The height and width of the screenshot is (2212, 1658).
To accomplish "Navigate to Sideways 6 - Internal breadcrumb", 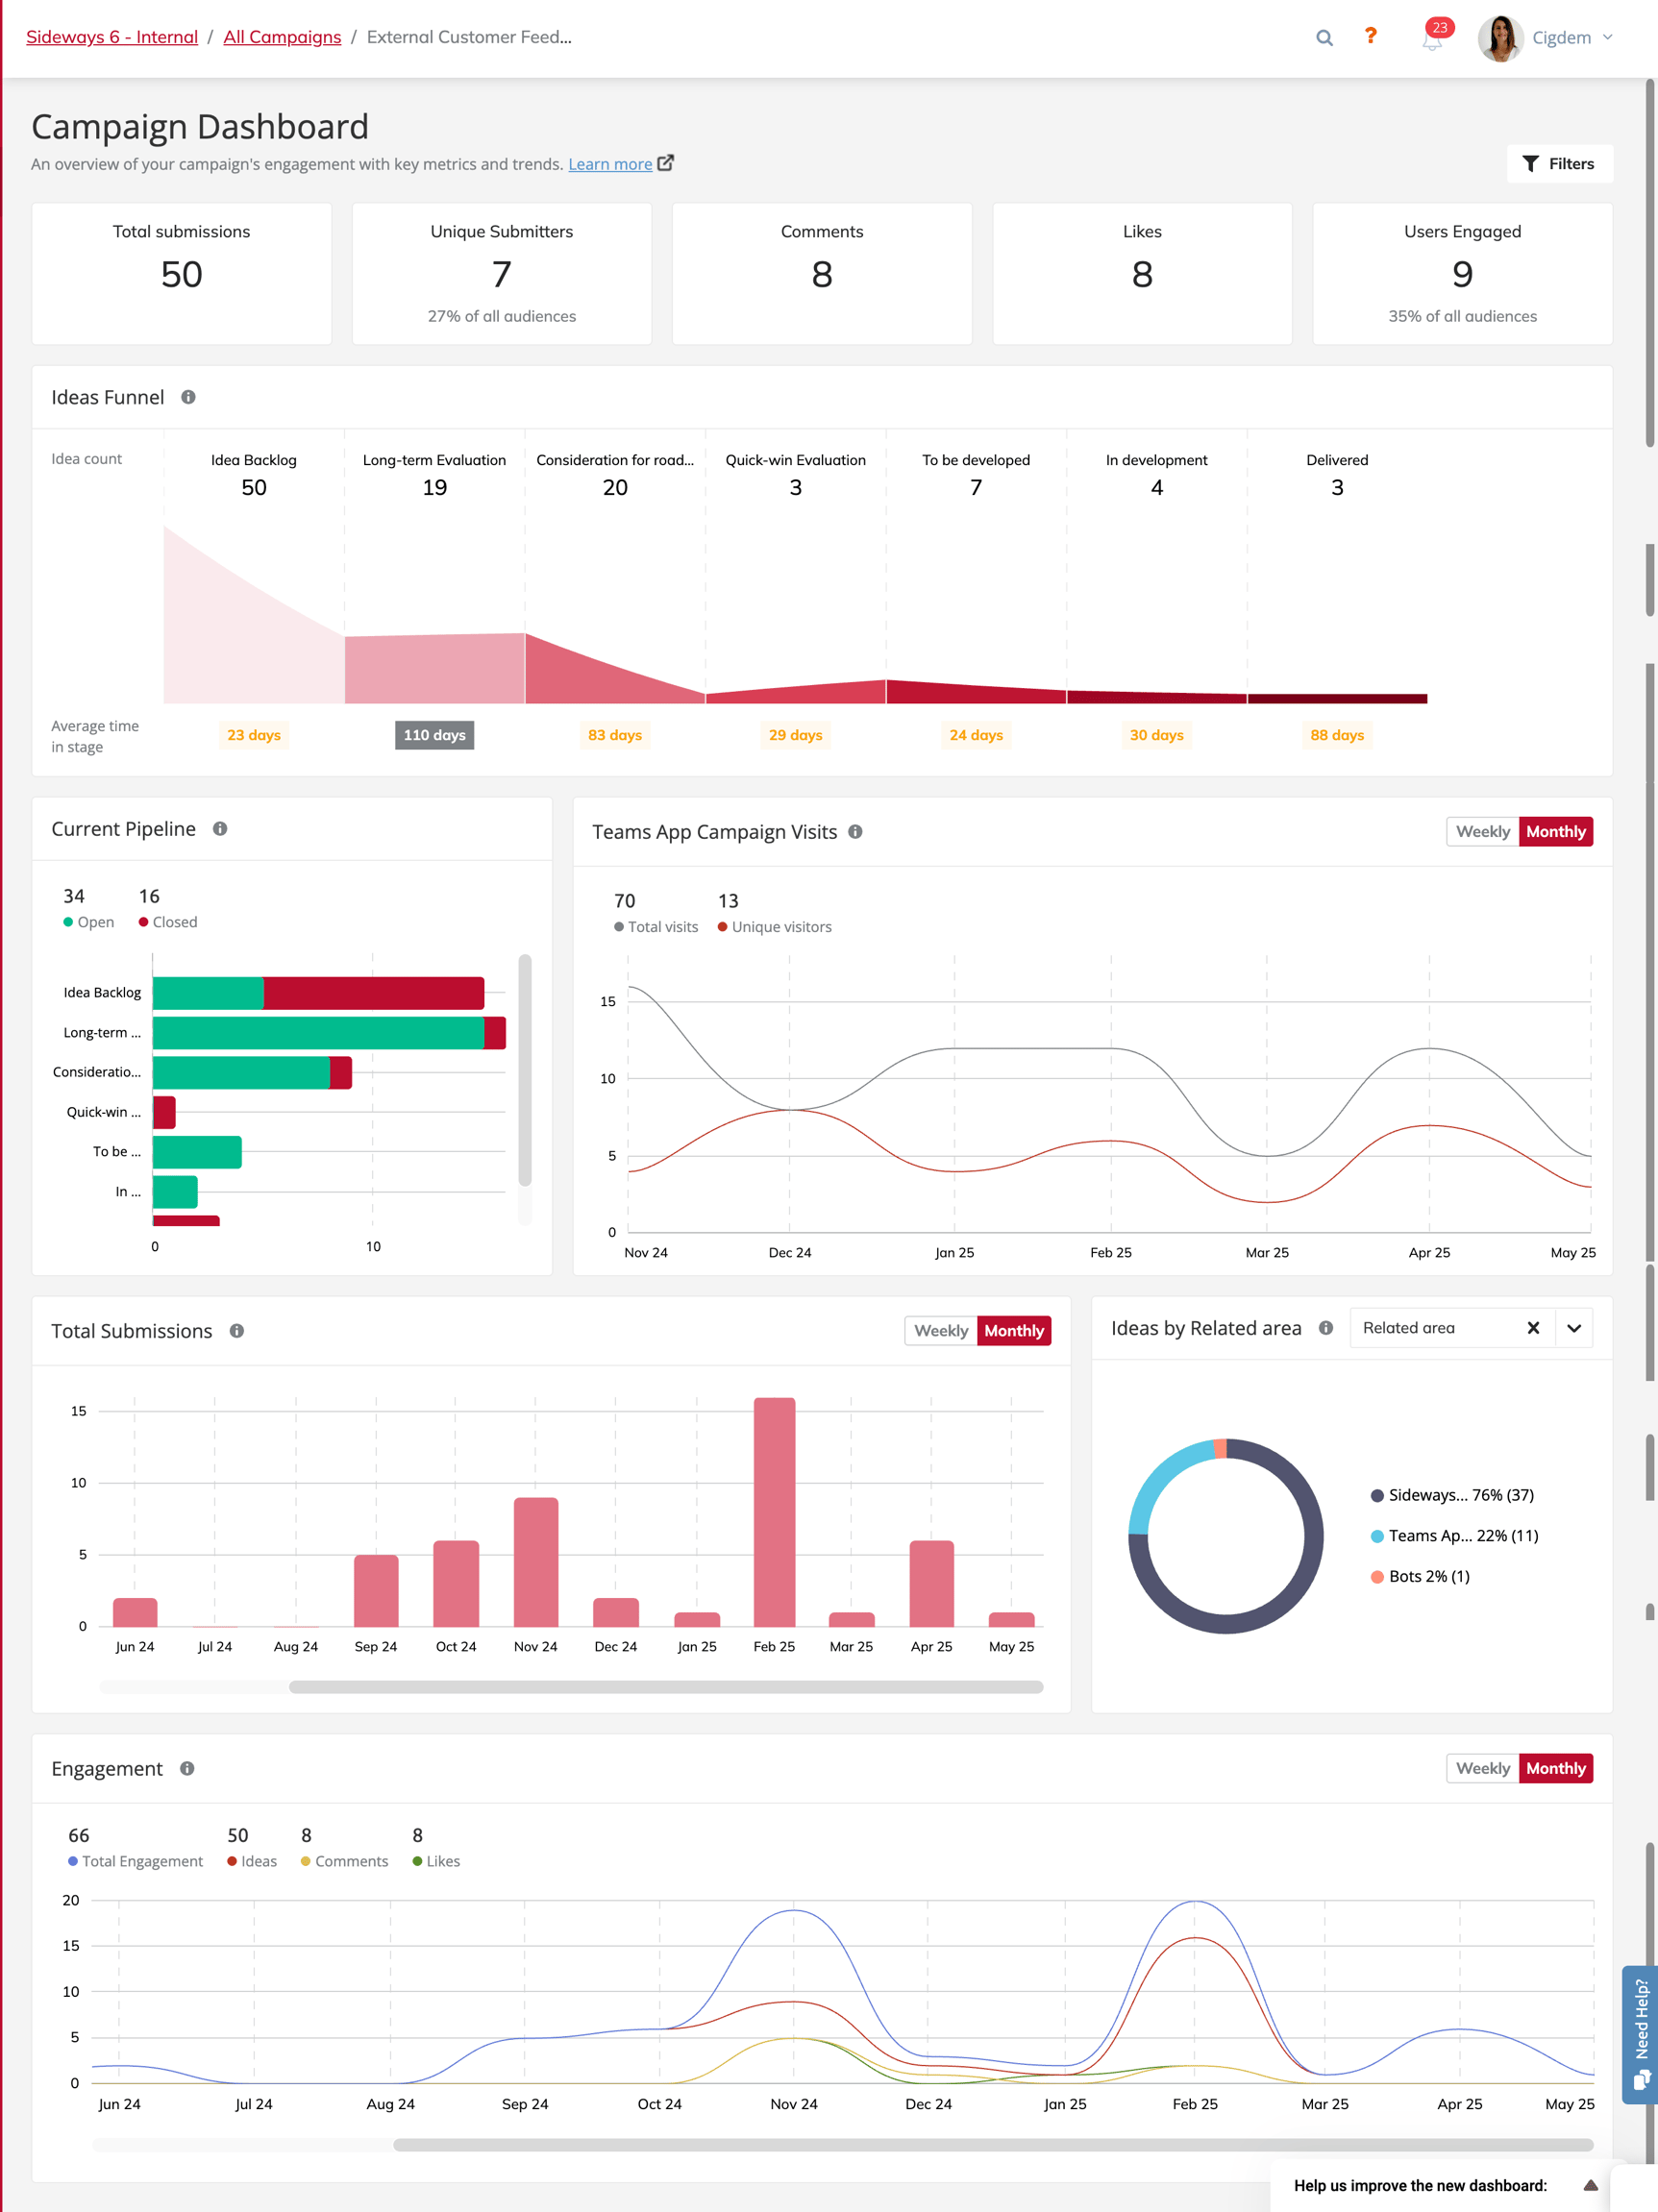I will tap(112, 37).
